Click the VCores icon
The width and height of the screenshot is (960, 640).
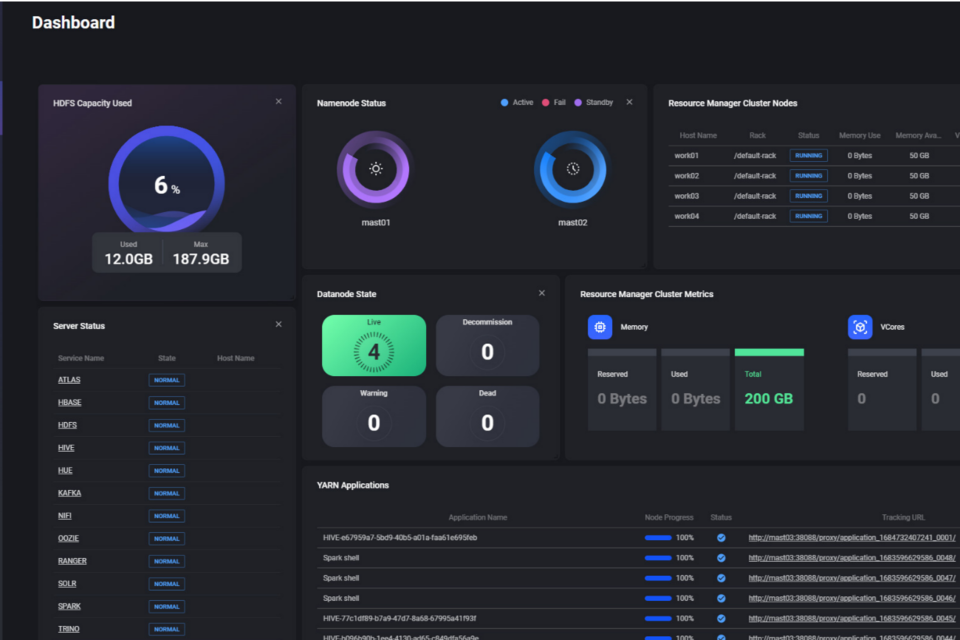click(860, 327)
